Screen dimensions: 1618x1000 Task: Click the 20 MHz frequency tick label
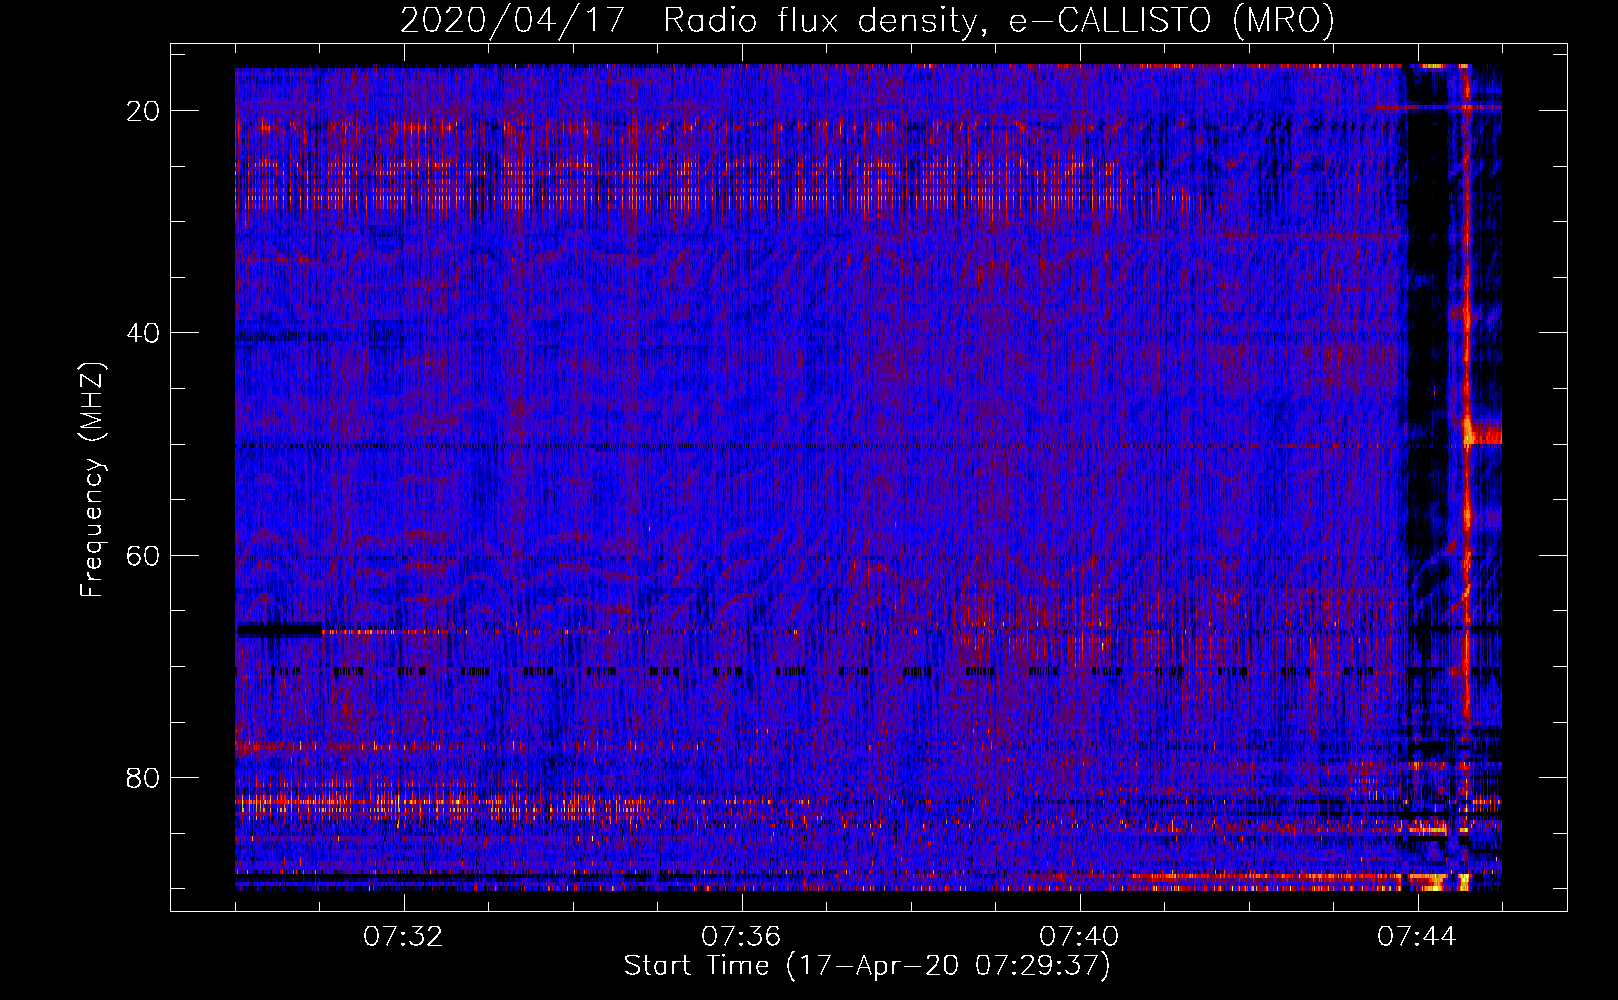pos(143,111)
